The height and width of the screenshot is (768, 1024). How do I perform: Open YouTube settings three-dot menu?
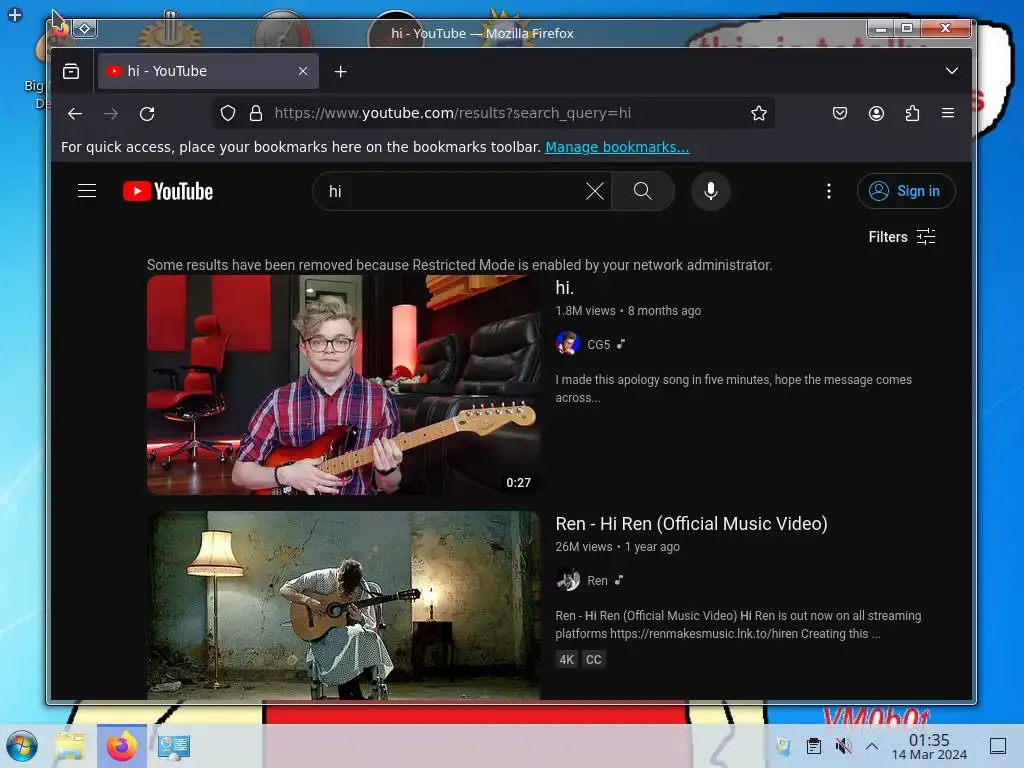pos(829,191)
